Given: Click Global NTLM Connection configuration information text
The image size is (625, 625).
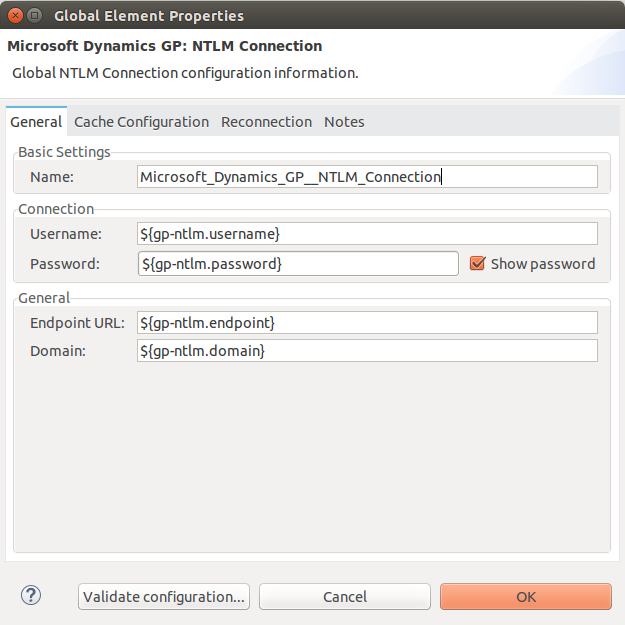Looking at the screenshot, I should coord(185,73).
